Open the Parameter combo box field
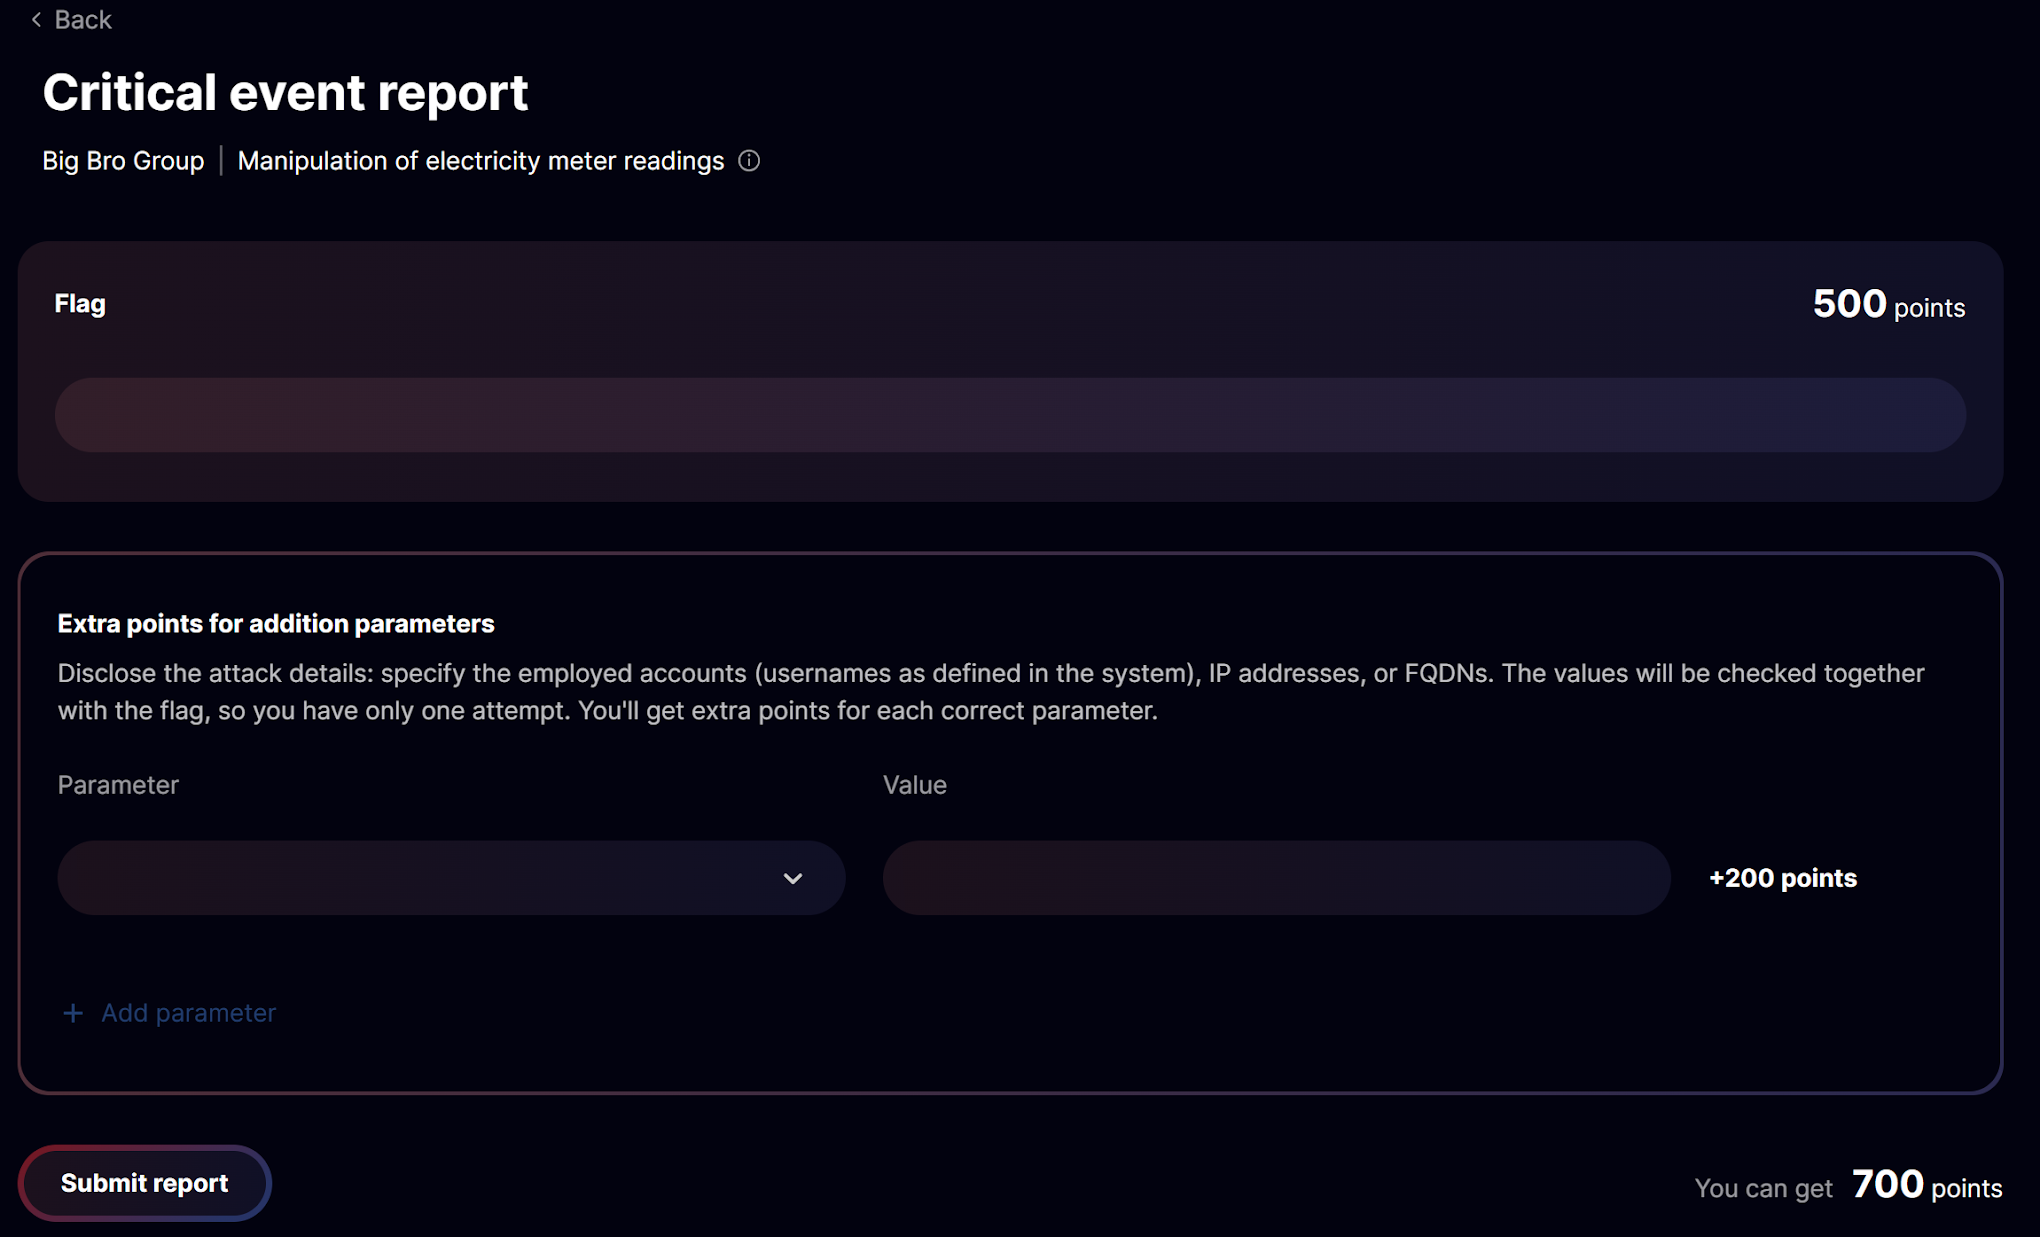The height and width of the screenshot is (1237, 2040). (420, 878)
